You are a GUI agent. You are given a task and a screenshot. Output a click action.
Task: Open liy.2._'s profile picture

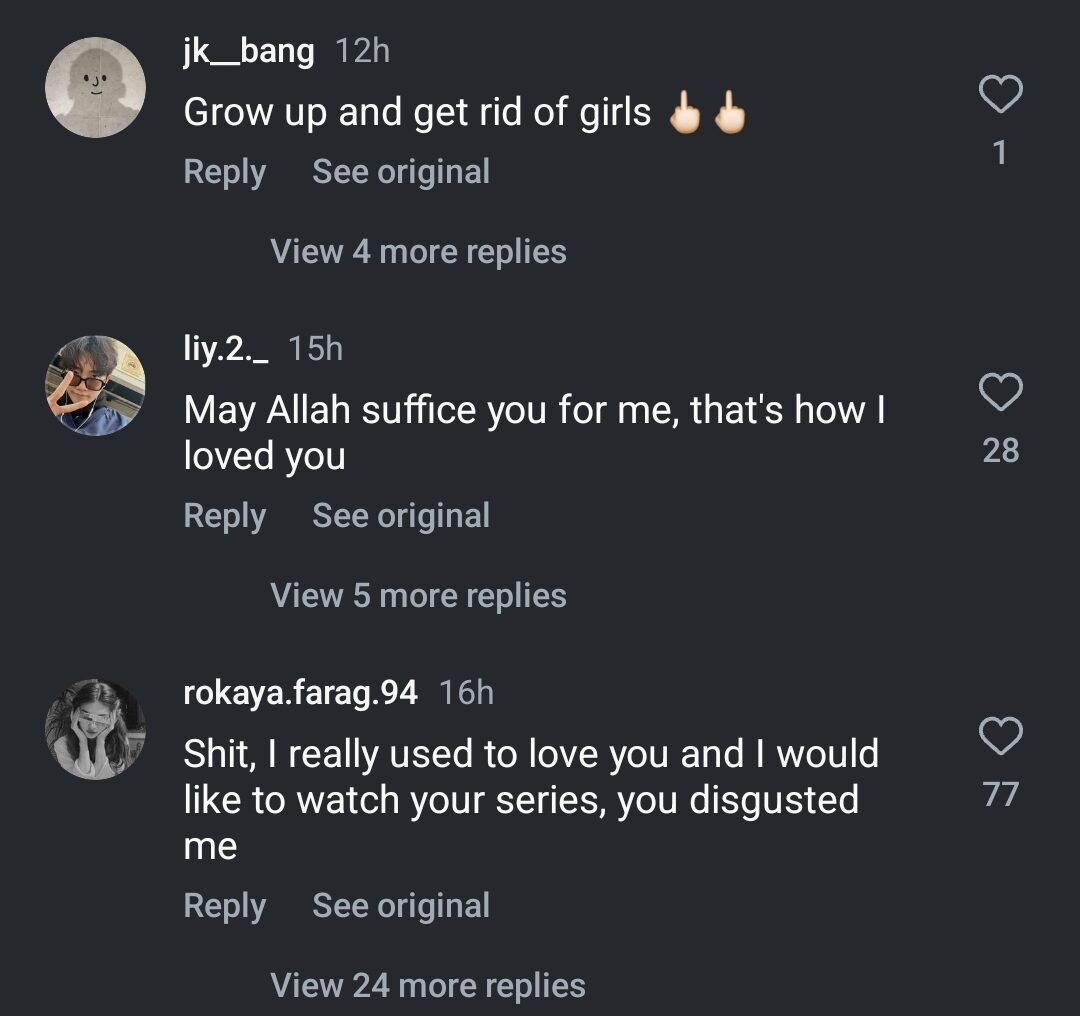96,386
